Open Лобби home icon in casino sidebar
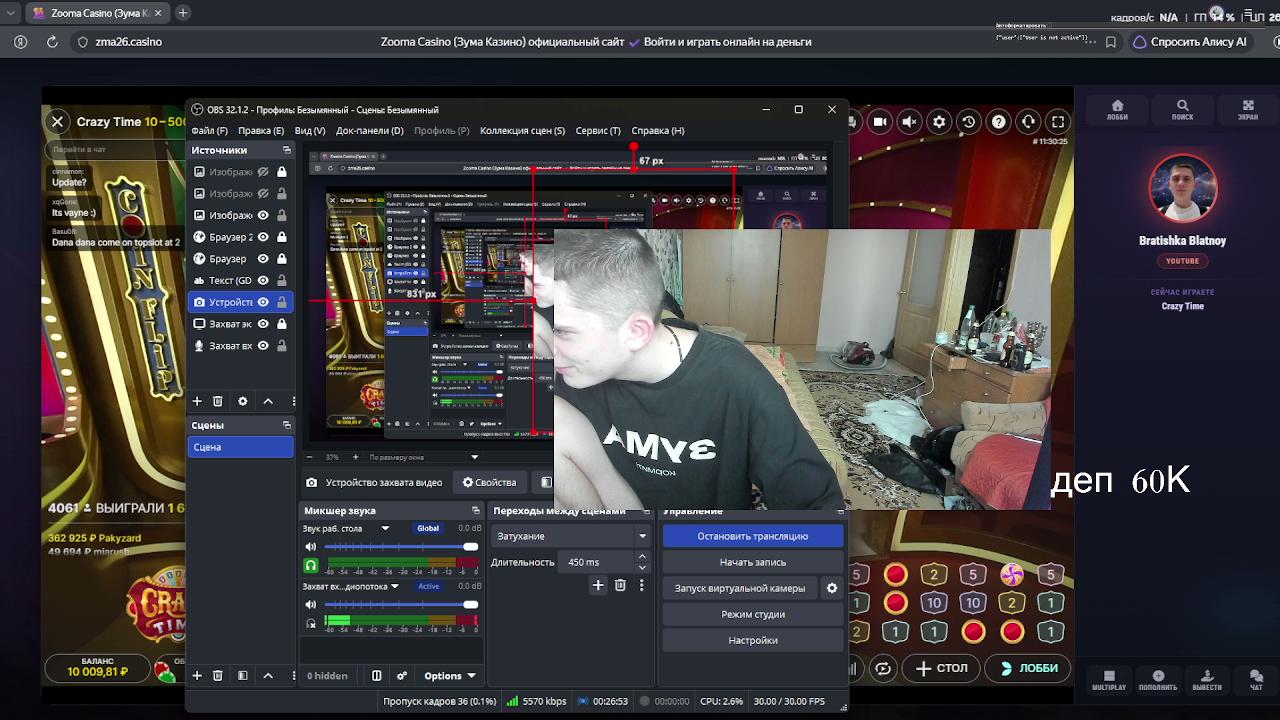 (x=1117, y=110)
